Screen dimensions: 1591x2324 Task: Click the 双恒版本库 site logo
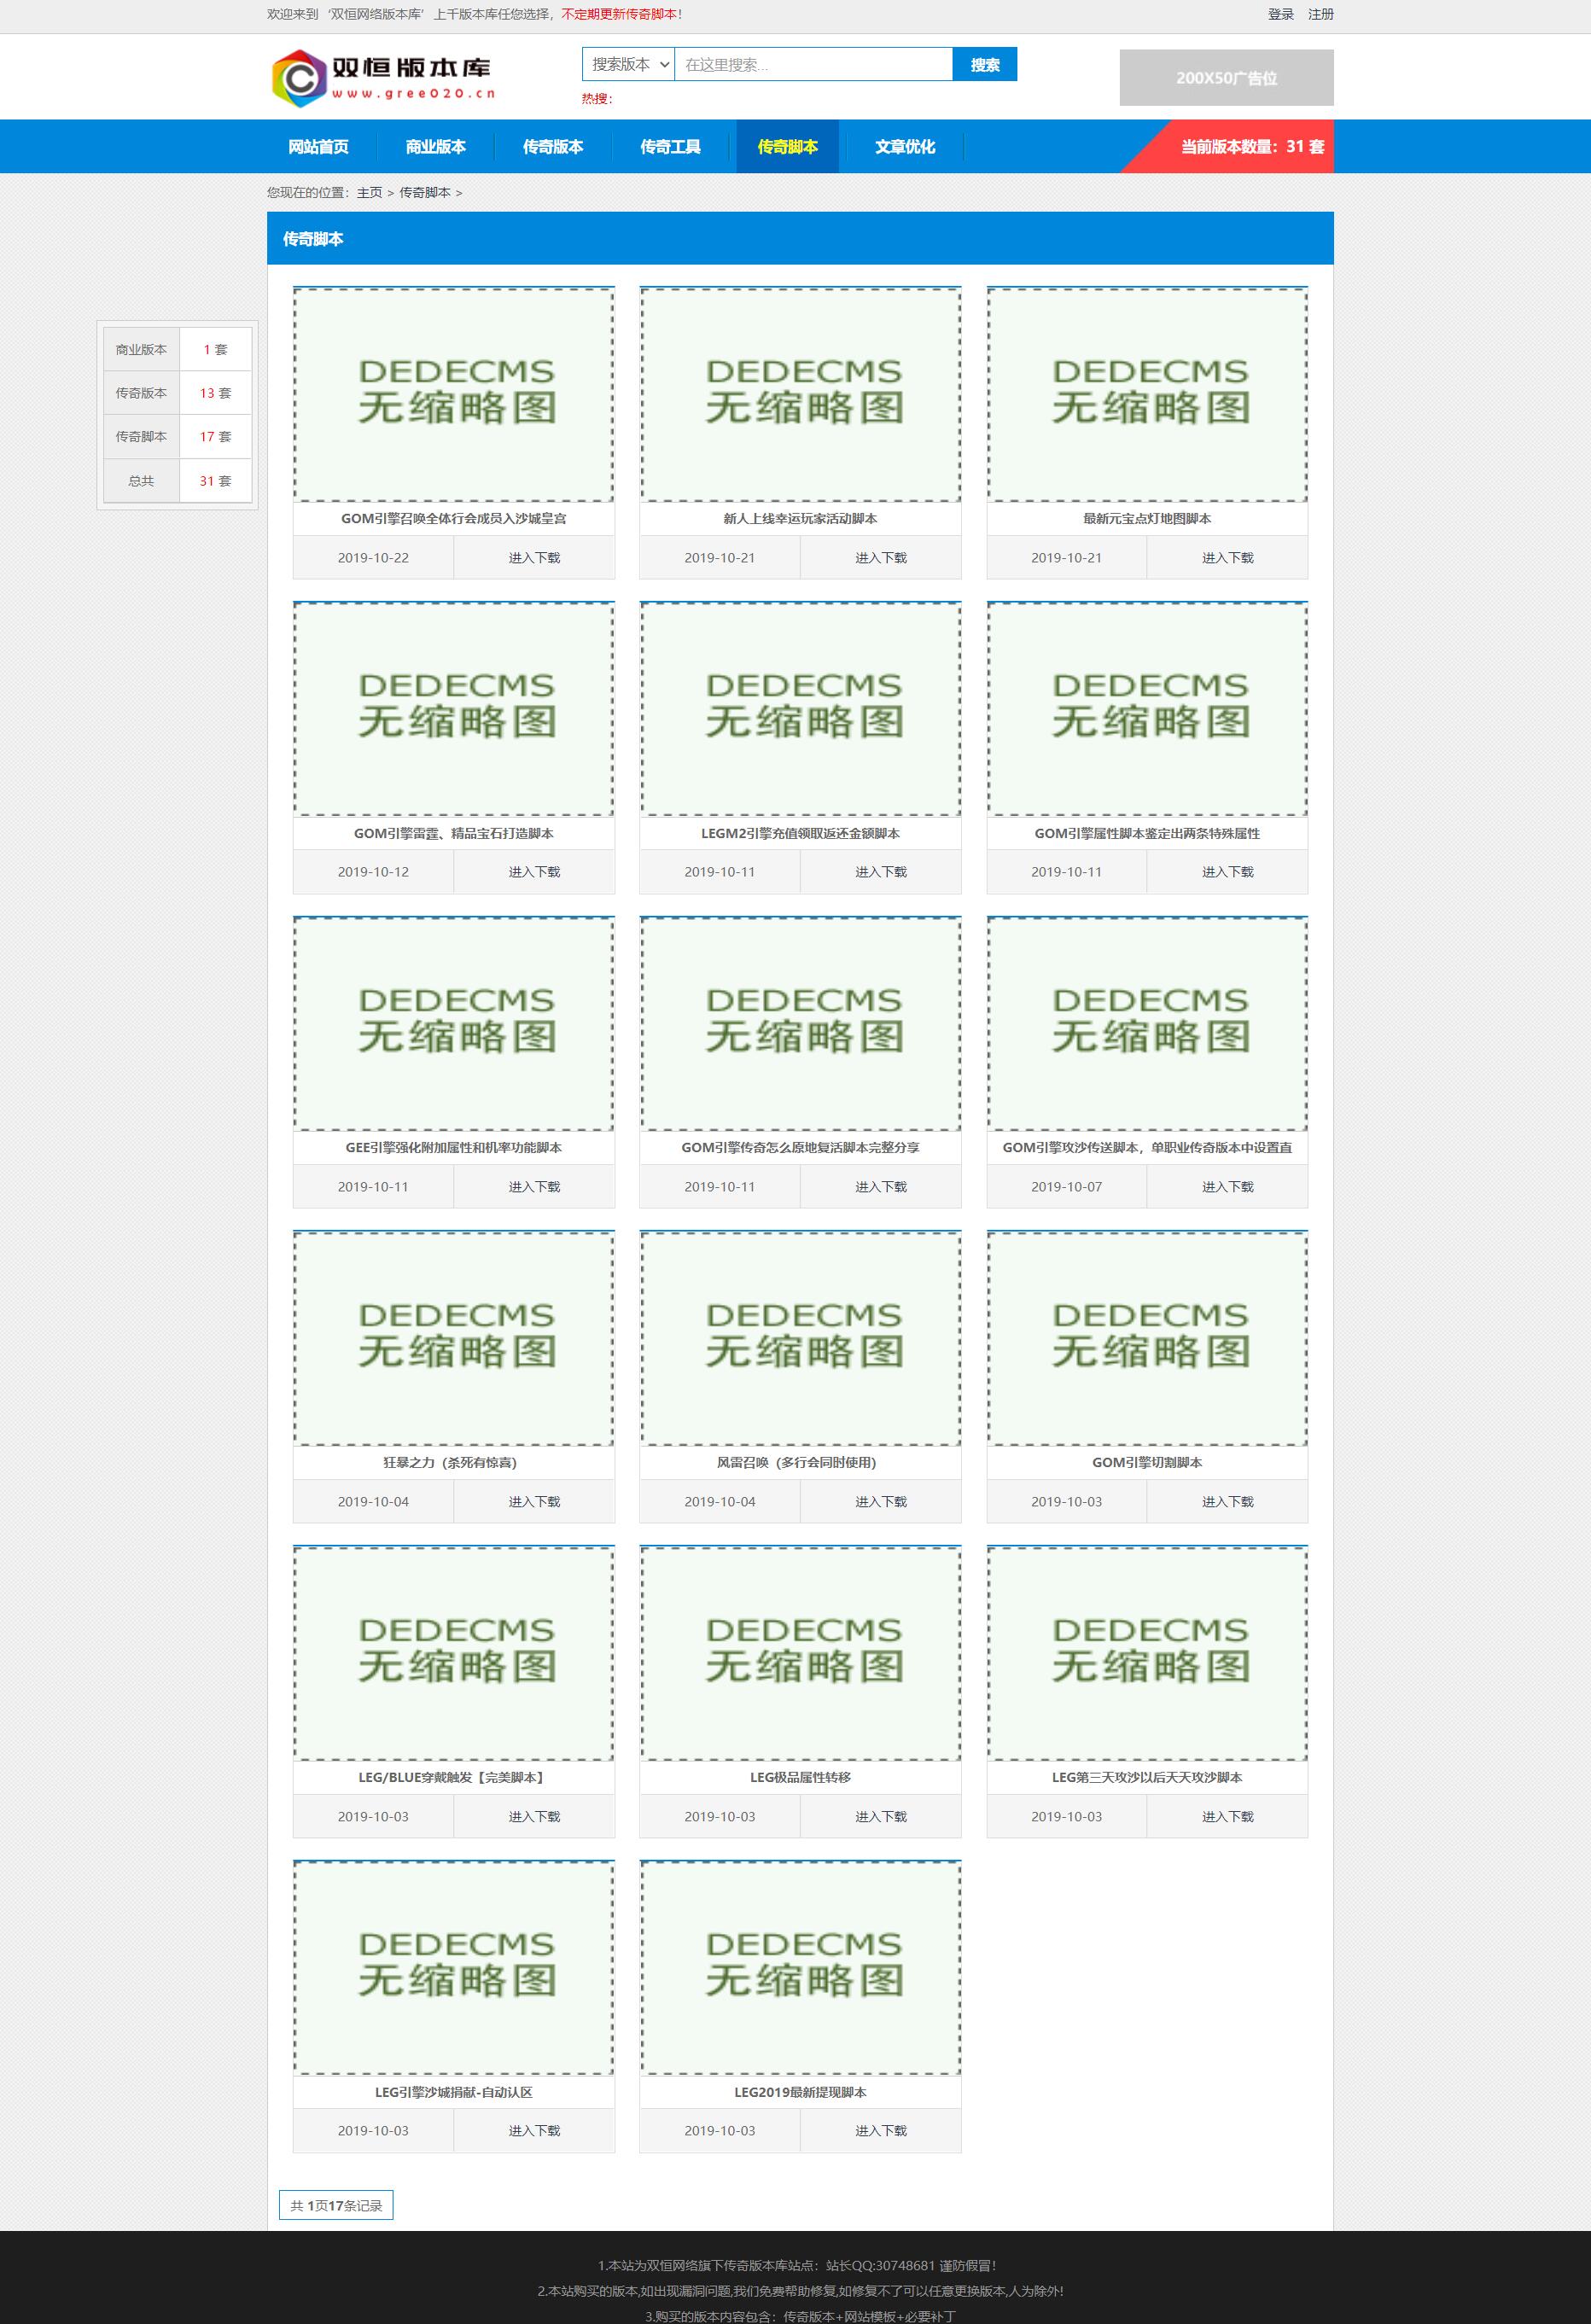tap(384, 78)
